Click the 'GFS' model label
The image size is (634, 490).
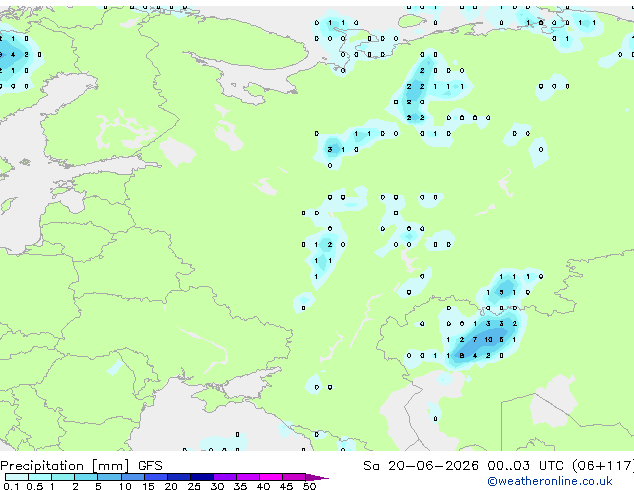[x=150, y=466]
